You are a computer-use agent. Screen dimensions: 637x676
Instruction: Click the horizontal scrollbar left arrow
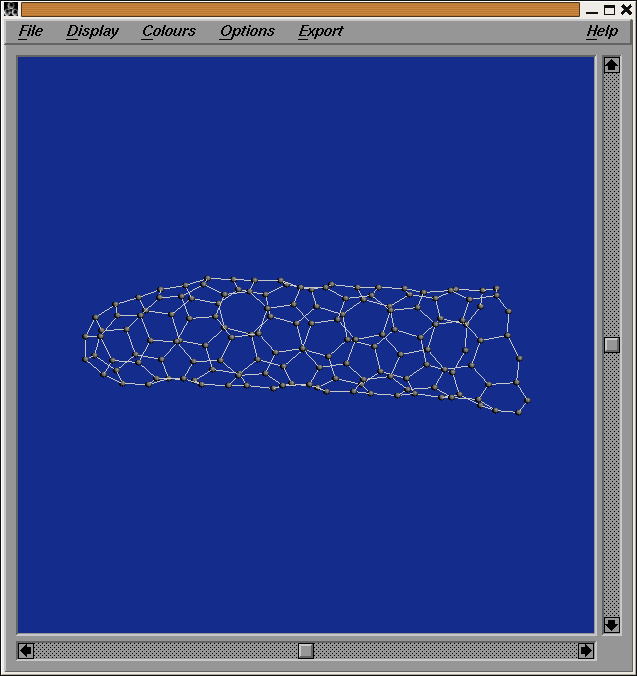coord(26,651)
